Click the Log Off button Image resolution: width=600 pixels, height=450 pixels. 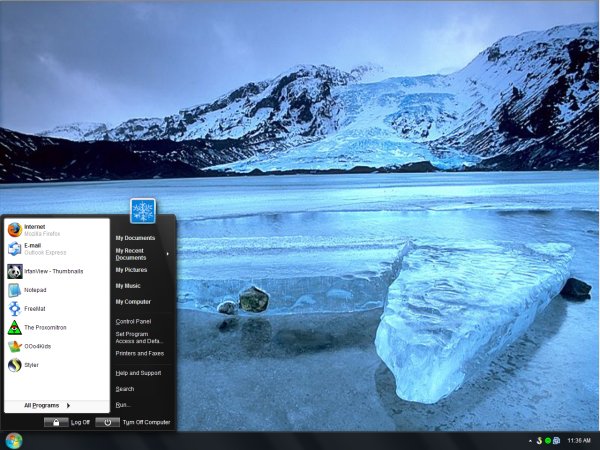click(x=67, y=422)
